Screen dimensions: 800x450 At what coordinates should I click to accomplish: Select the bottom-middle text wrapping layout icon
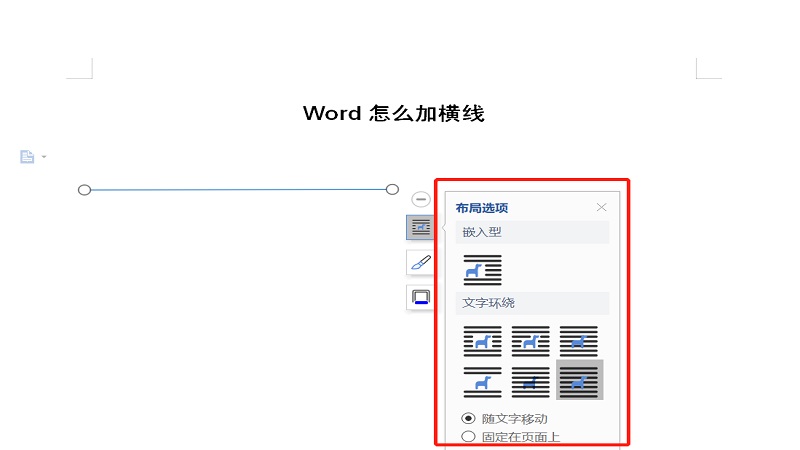tap(530, 381)
